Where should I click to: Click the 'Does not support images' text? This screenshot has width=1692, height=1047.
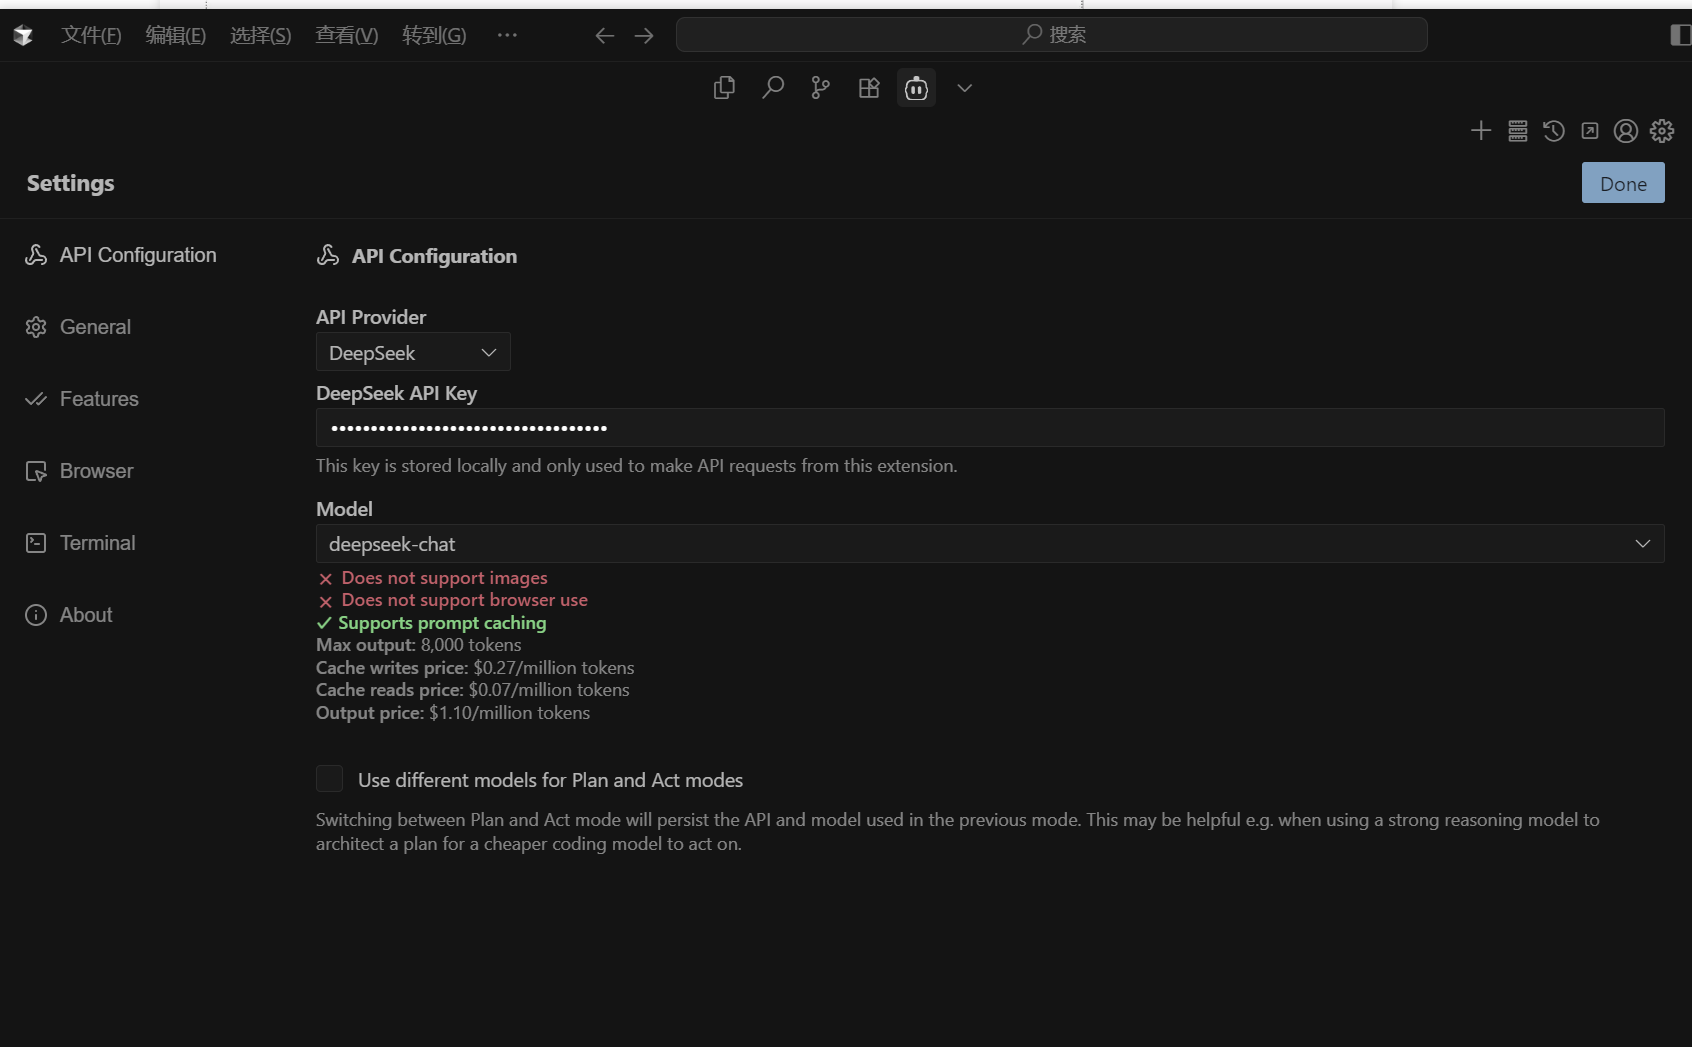pos(444,578)
